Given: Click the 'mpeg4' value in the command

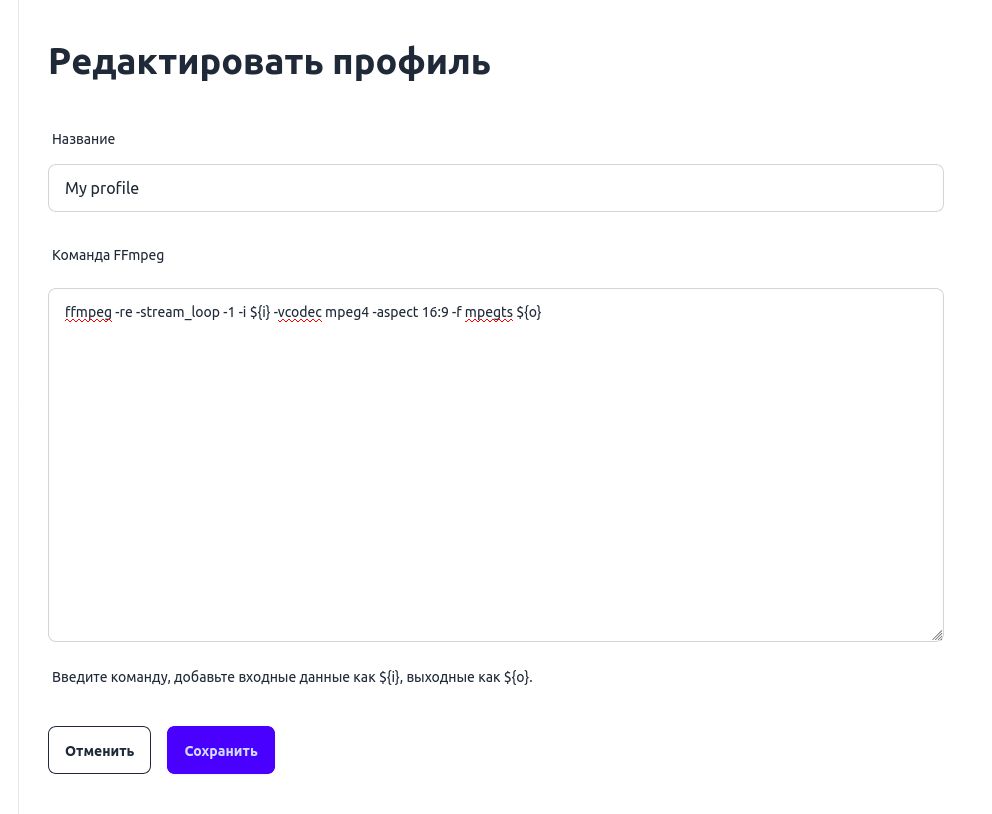Looking at the screenshot, I should tap(346, 312).
